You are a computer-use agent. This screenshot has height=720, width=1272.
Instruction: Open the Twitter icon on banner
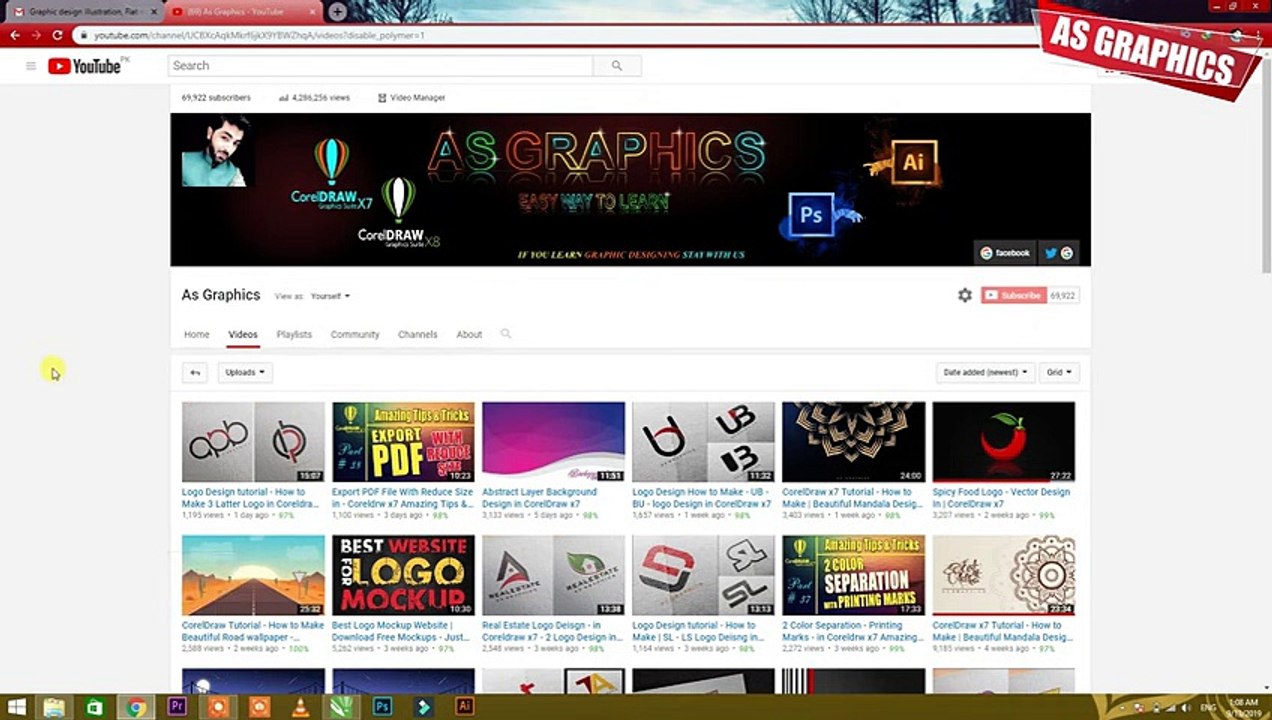click(1051, 253)
